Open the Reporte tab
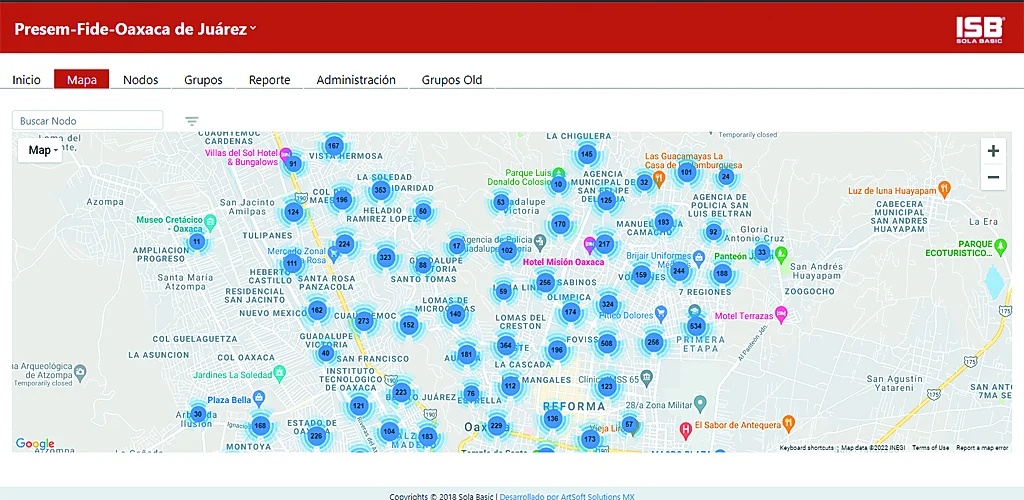 pyautogui.click(x=269, y=80)
